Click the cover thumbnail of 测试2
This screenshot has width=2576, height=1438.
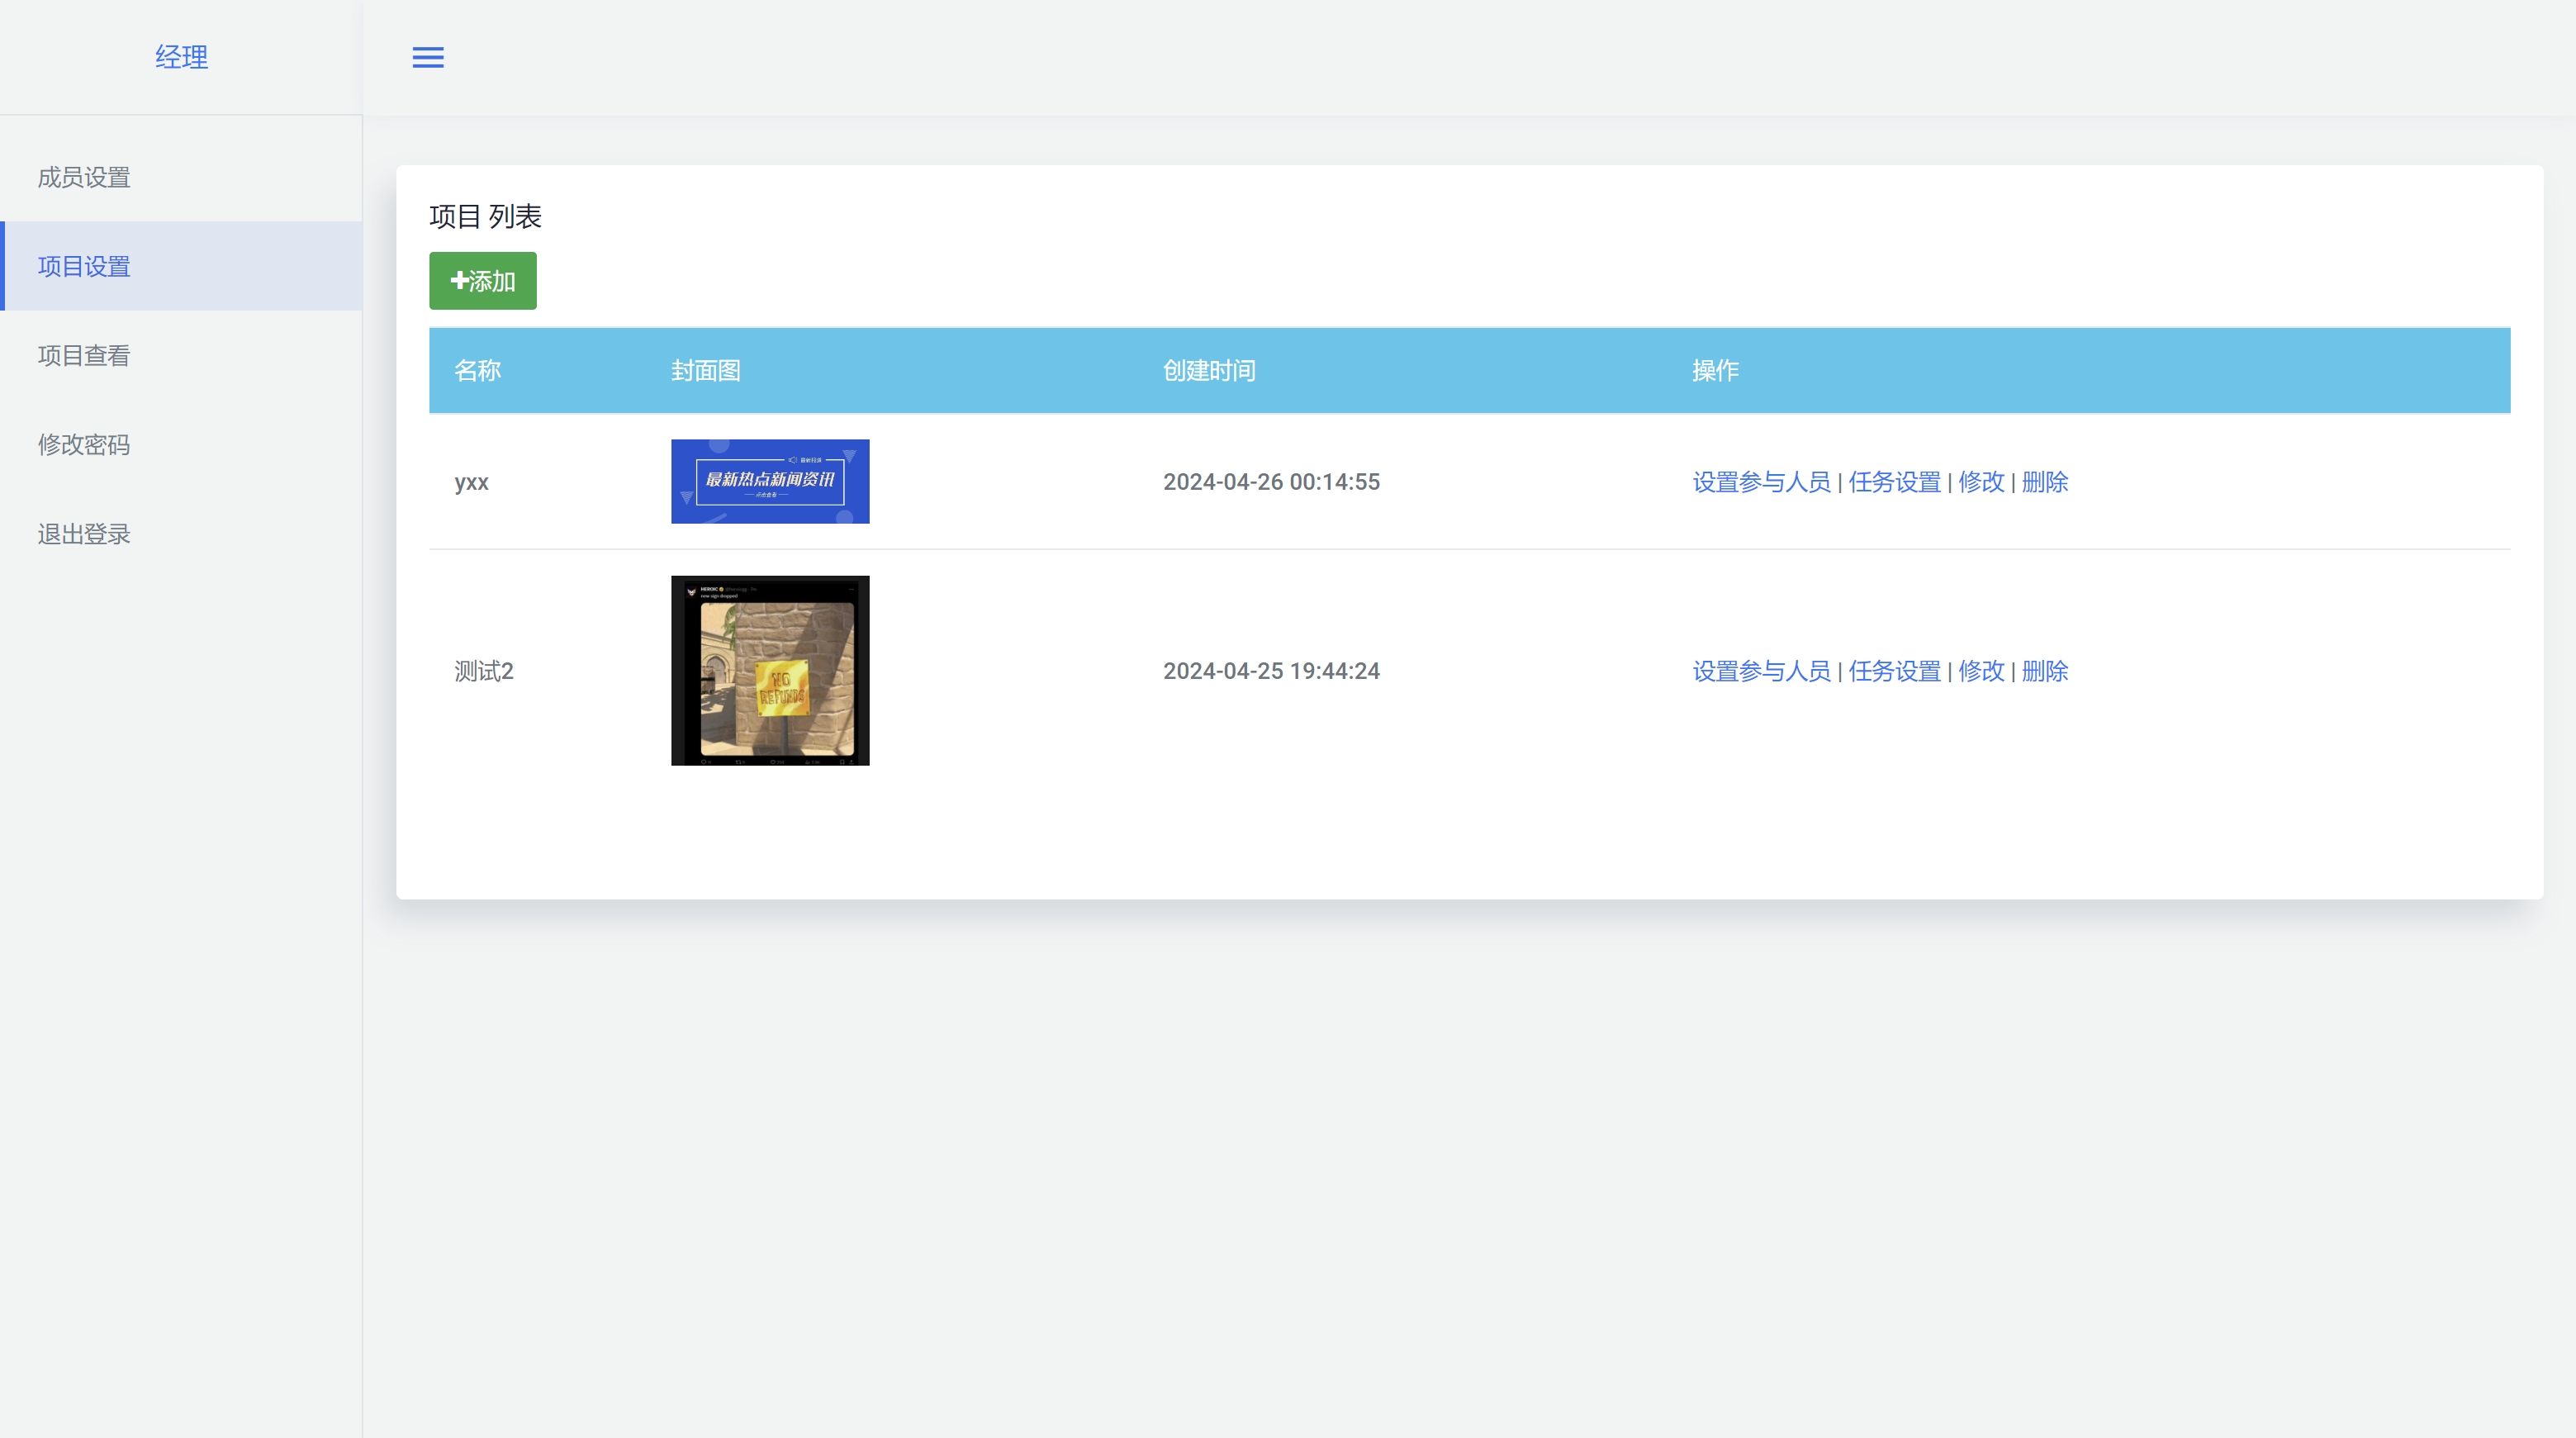coord(770,670)
